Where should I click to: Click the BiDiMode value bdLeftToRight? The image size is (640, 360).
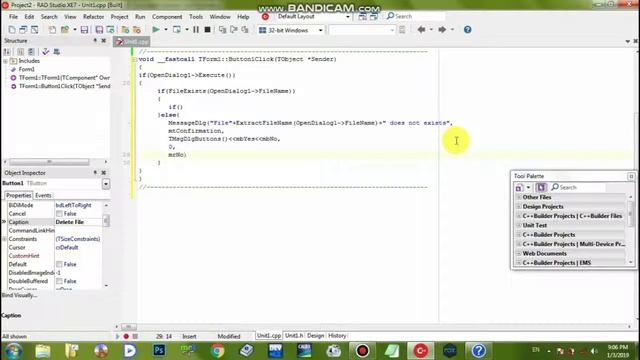coord(73,205)
